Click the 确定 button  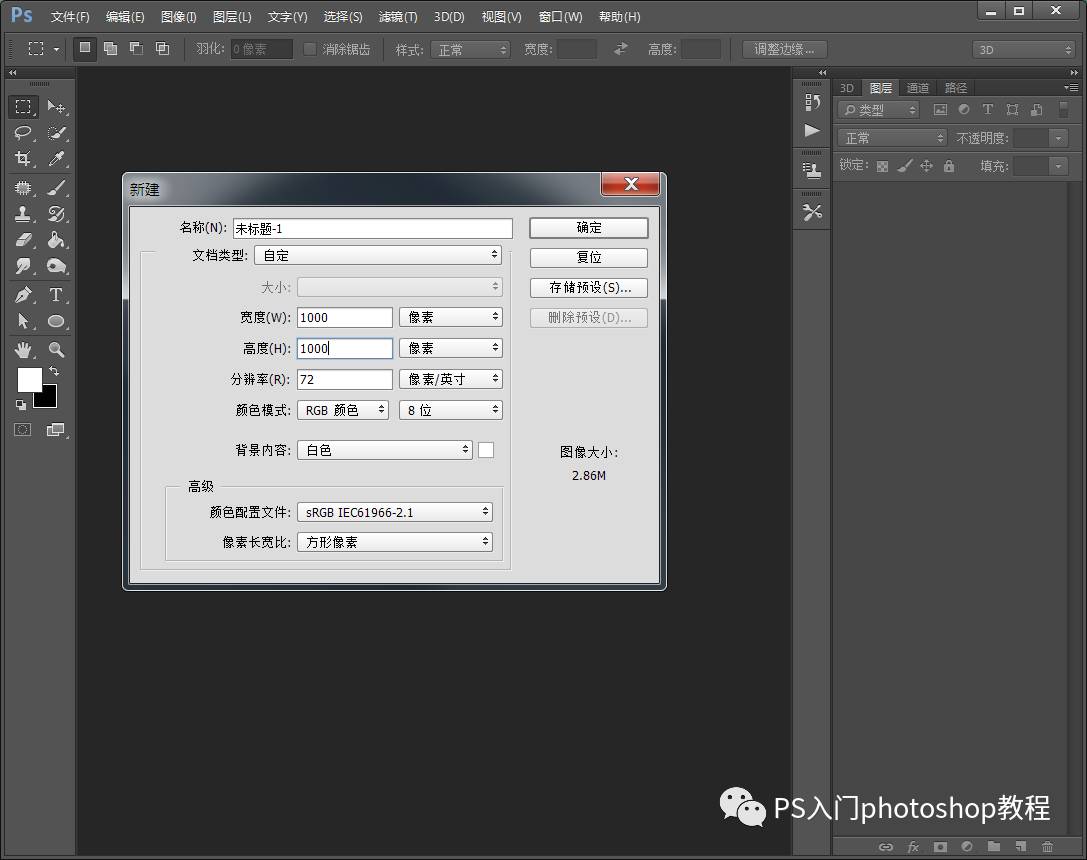[589, 228]
